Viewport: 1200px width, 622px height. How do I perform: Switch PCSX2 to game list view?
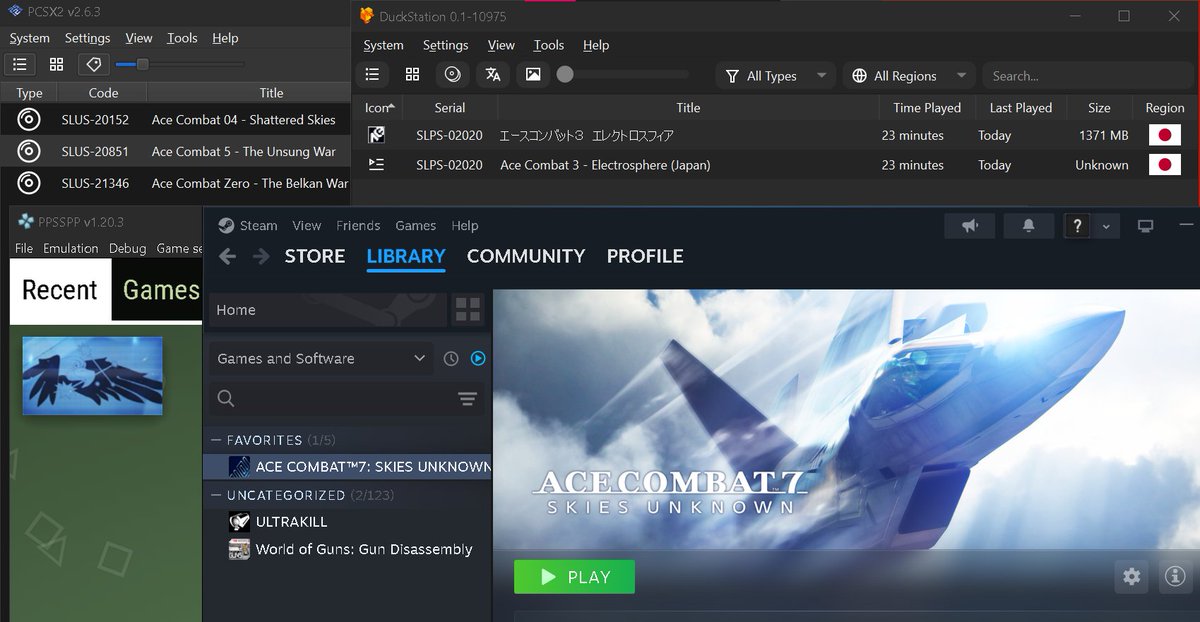(20, 65)
